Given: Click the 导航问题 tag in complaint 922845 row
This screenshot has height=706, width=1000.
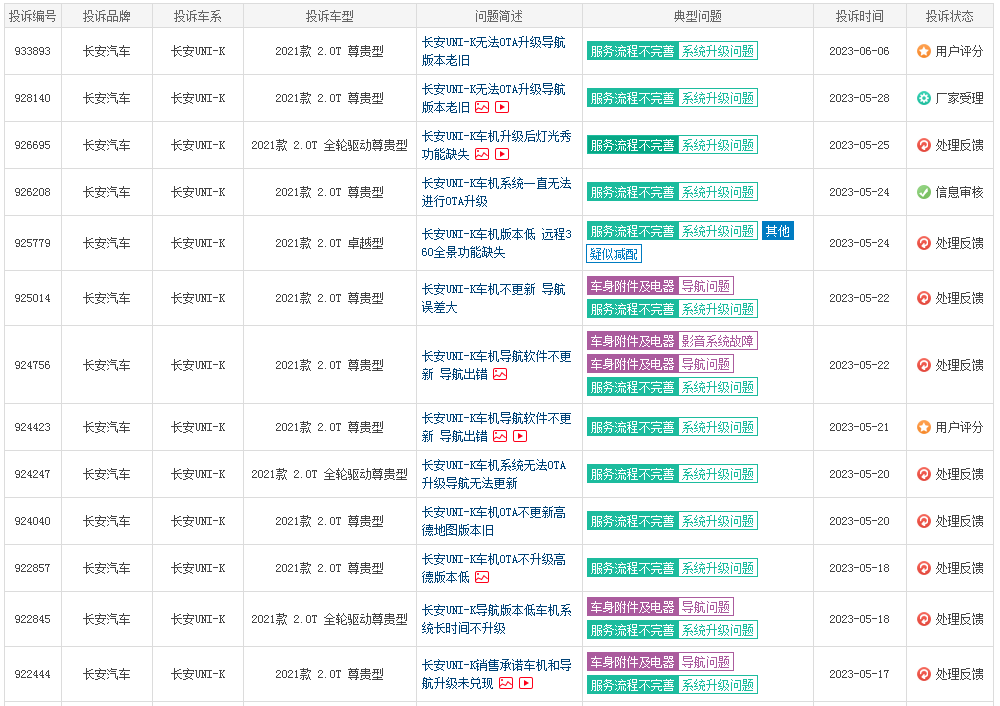Looking at the screenshot, I should (x=705, y=607).
